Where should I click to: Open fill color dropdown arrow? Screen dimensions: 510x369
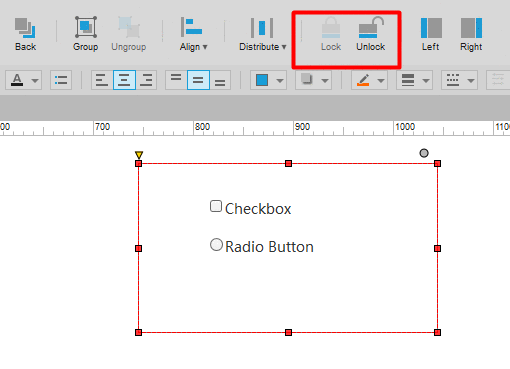click(280, 80)
